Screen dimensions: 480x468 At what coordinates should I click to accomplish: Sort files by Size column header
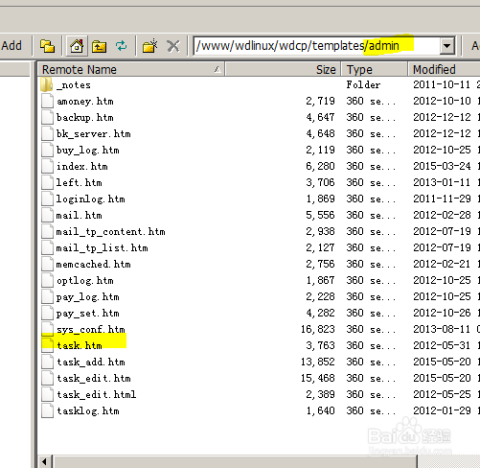[x=282, y=69]
